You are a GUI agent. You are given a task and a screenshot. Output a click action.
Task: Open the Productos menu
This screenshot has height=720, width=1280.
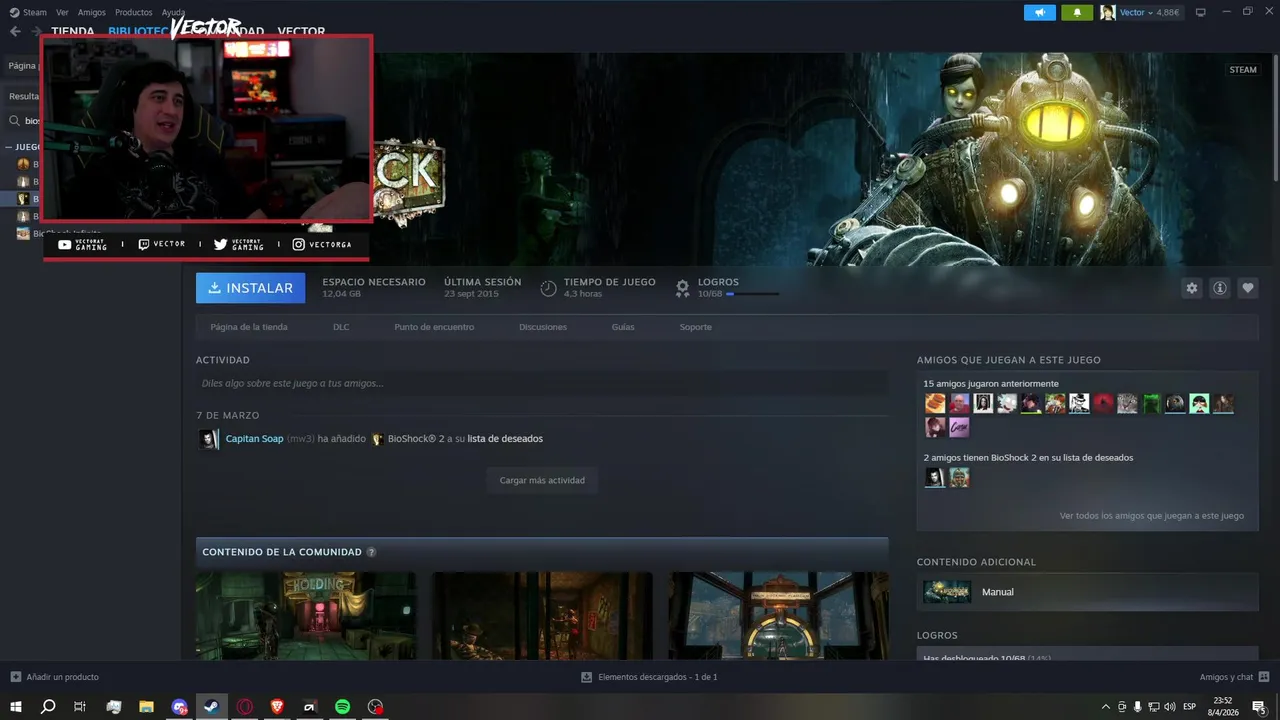[x=134, y=12]
